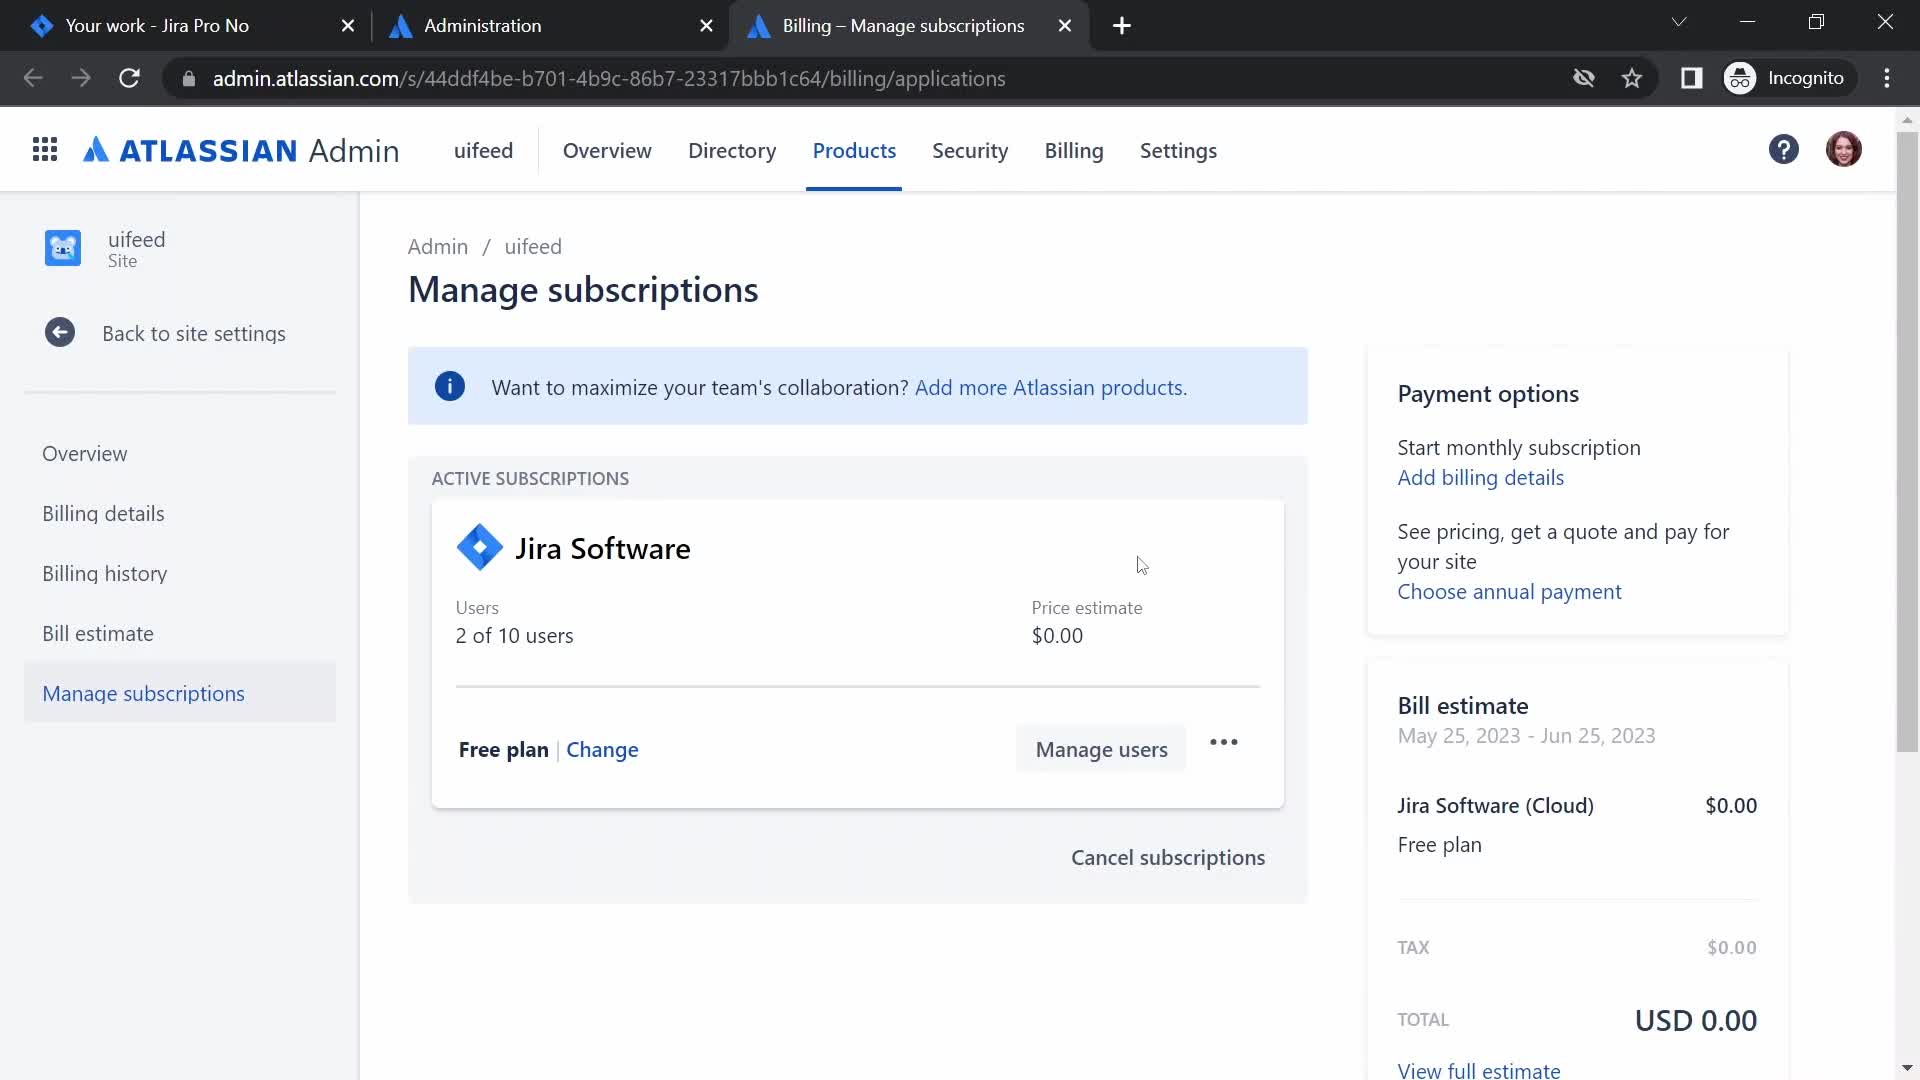Click the help question mark icon
This screenshot has height=1080, width=1920.
pyautogui.click(x=1785, y=149)
